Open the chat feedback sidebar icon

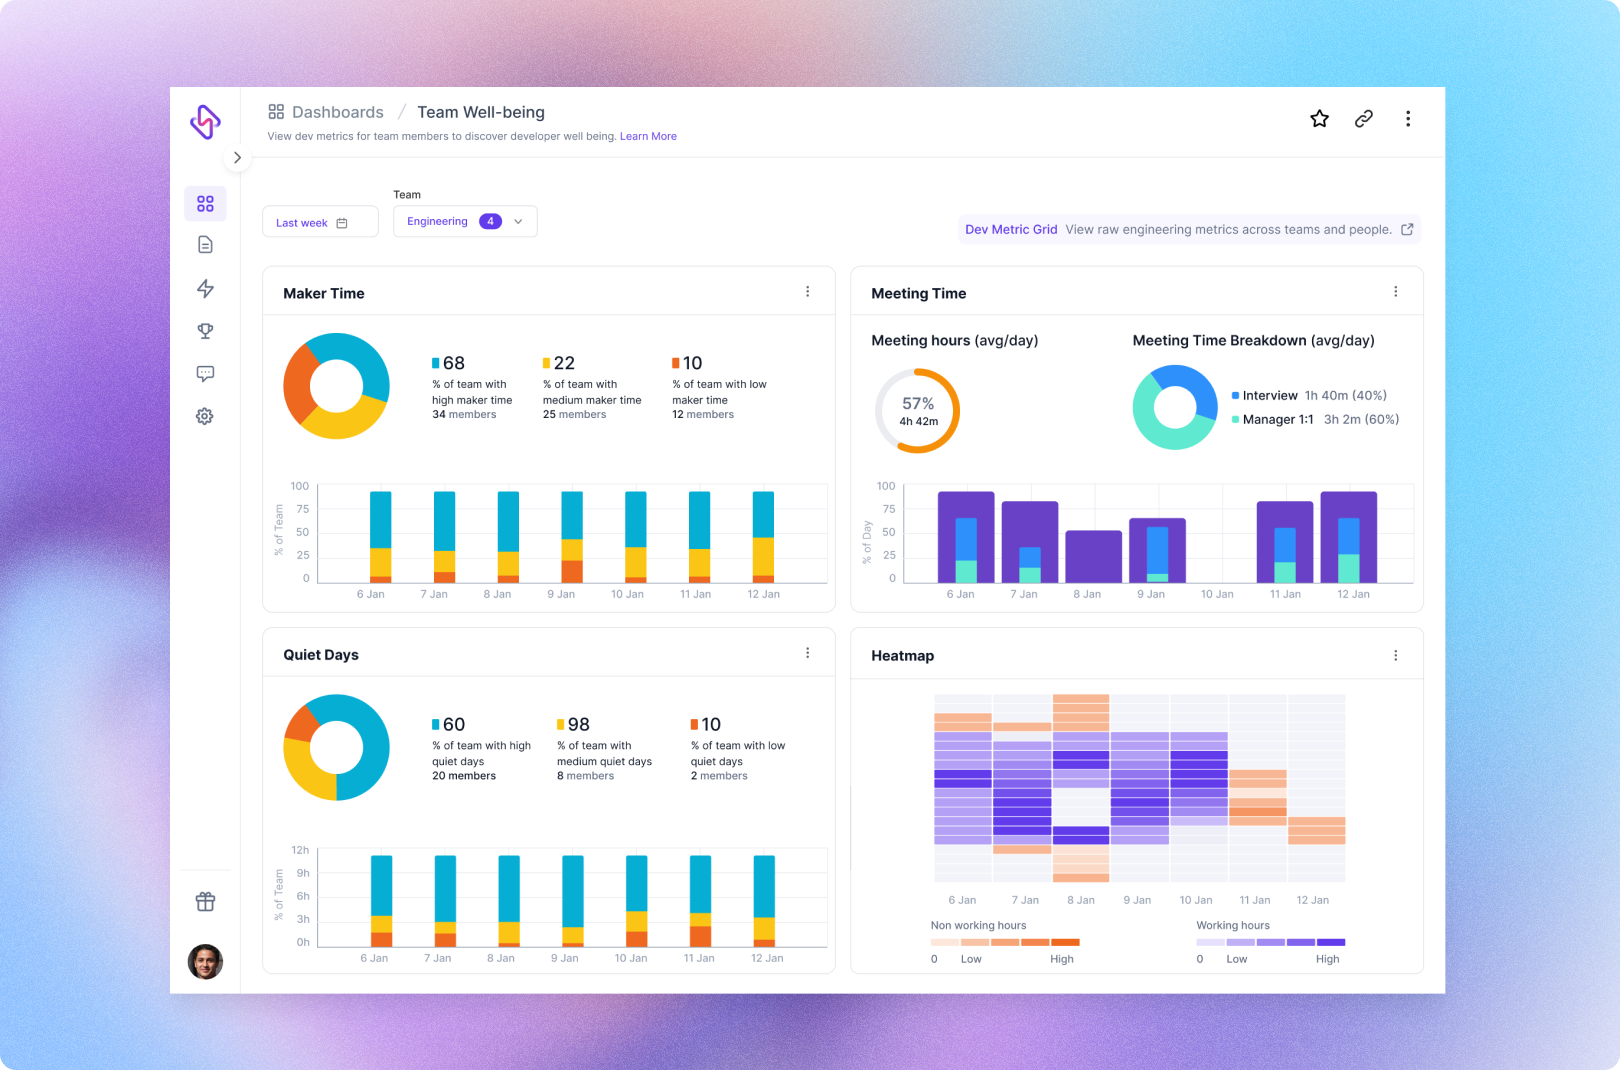tap(205, 374)
